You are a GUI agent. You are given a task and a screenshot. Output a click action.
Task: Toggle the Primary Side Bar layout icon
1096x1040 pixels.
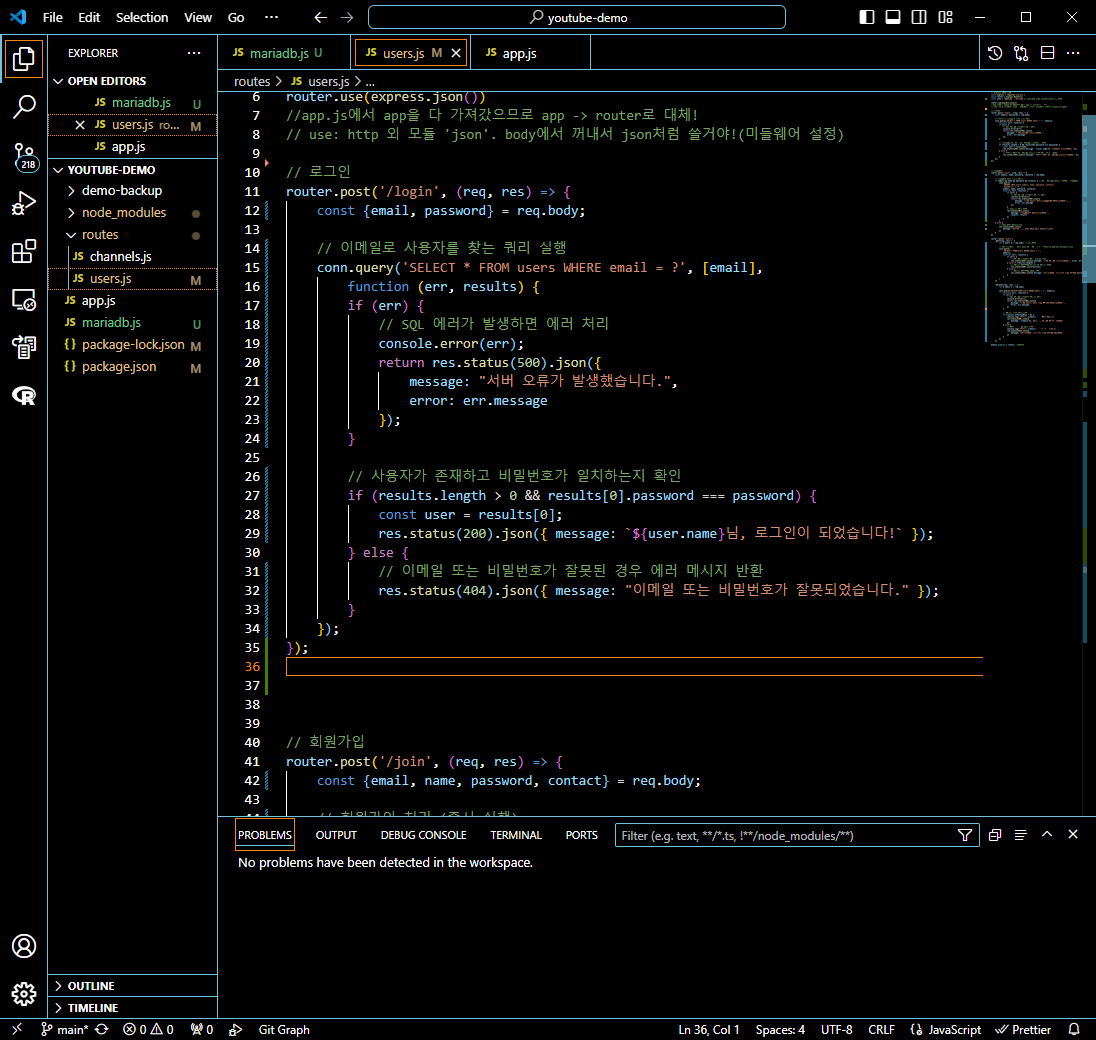867,17
